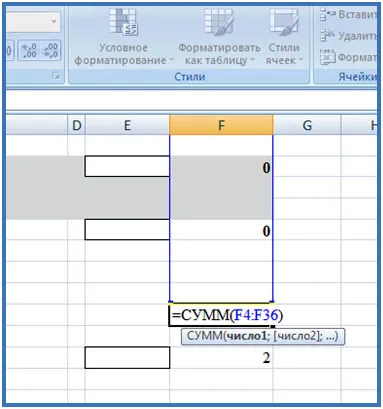Select column F header
The width and height of the screenshot is (383, 409).
221,125
